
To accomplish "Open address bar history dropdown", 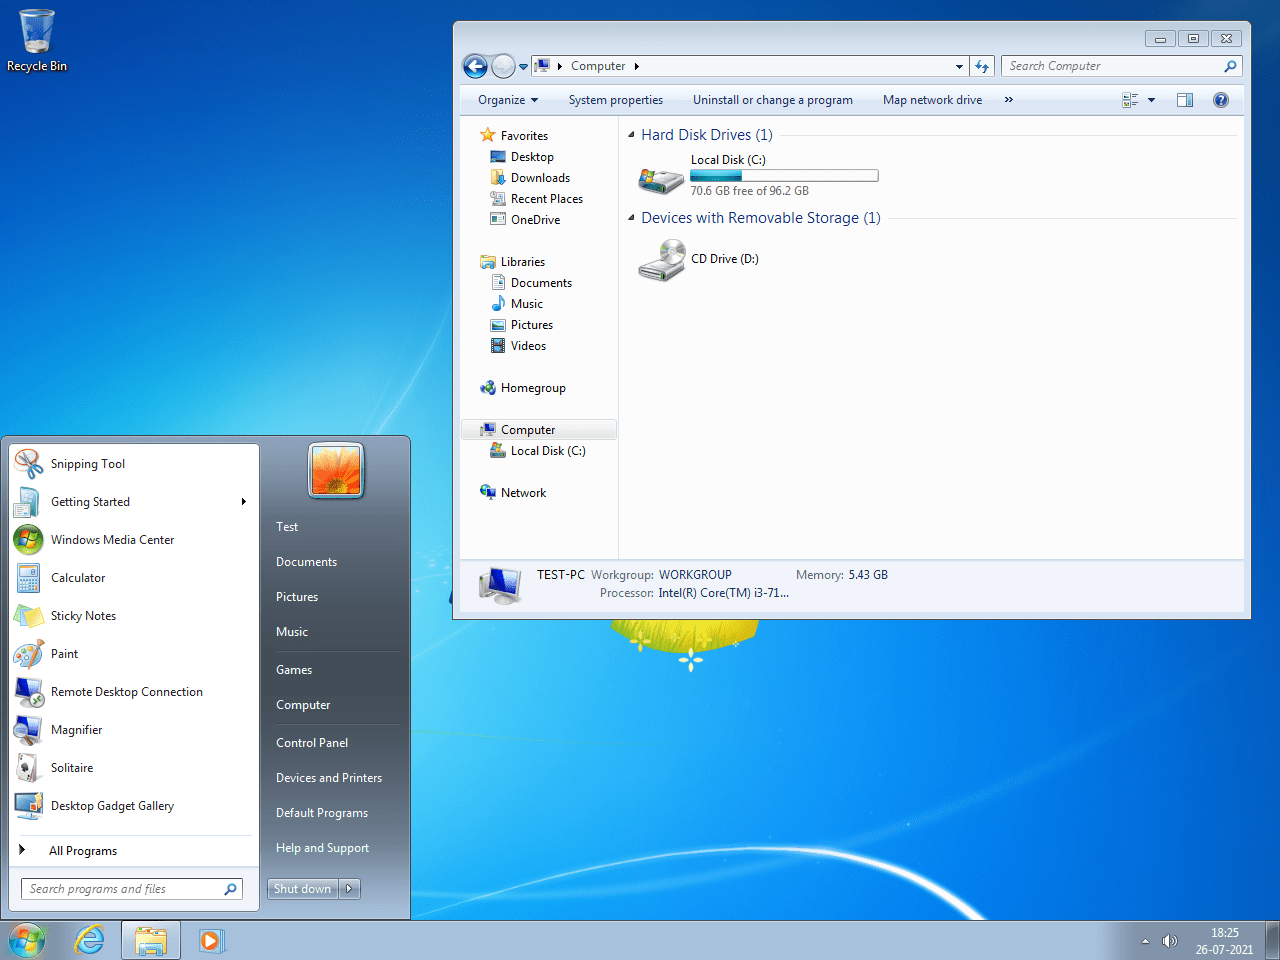I will pyautogui.click(x=959, y=66).
